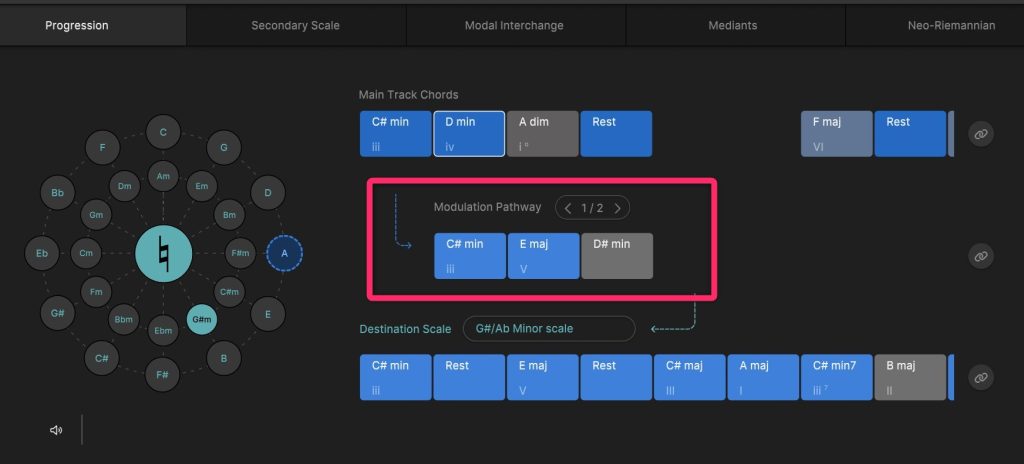Click the link icon beside Modulation Pathway
The image size is (1024, 464).
coord(981,256)
